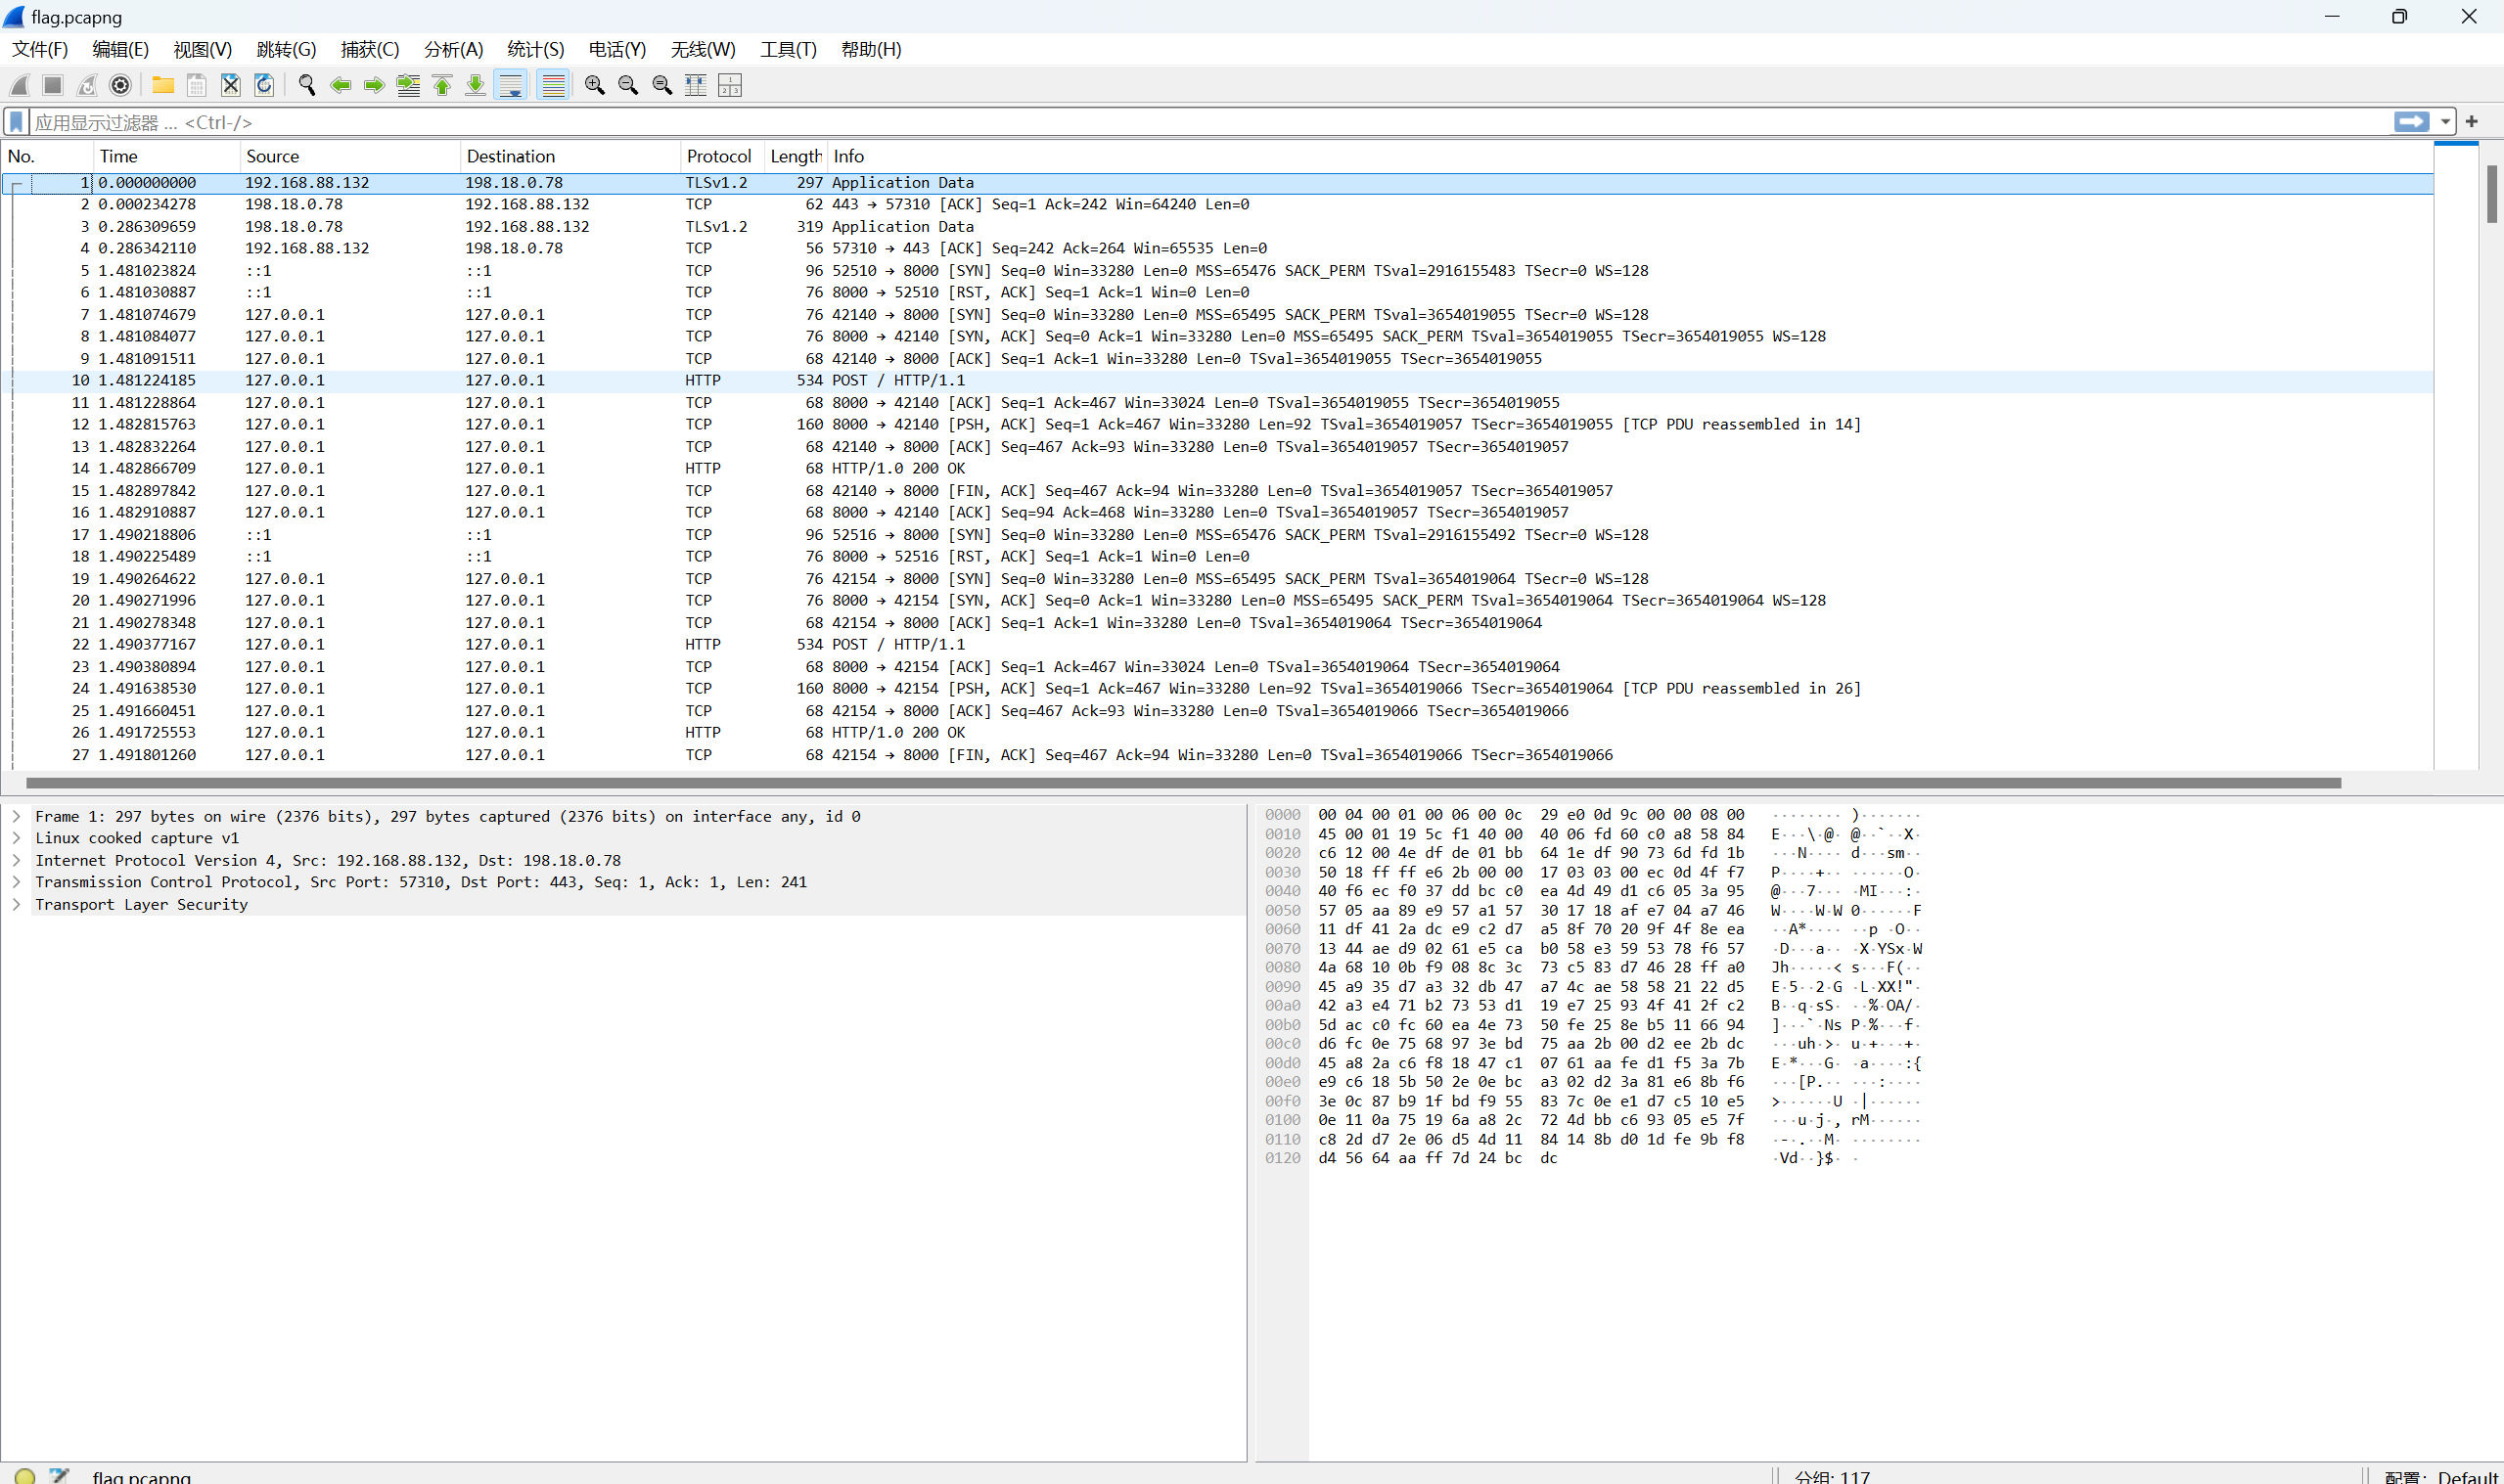The image size is (2504, 1484).
Task: Open the 视图(V) menu
Action: click(x=203, y=49)
